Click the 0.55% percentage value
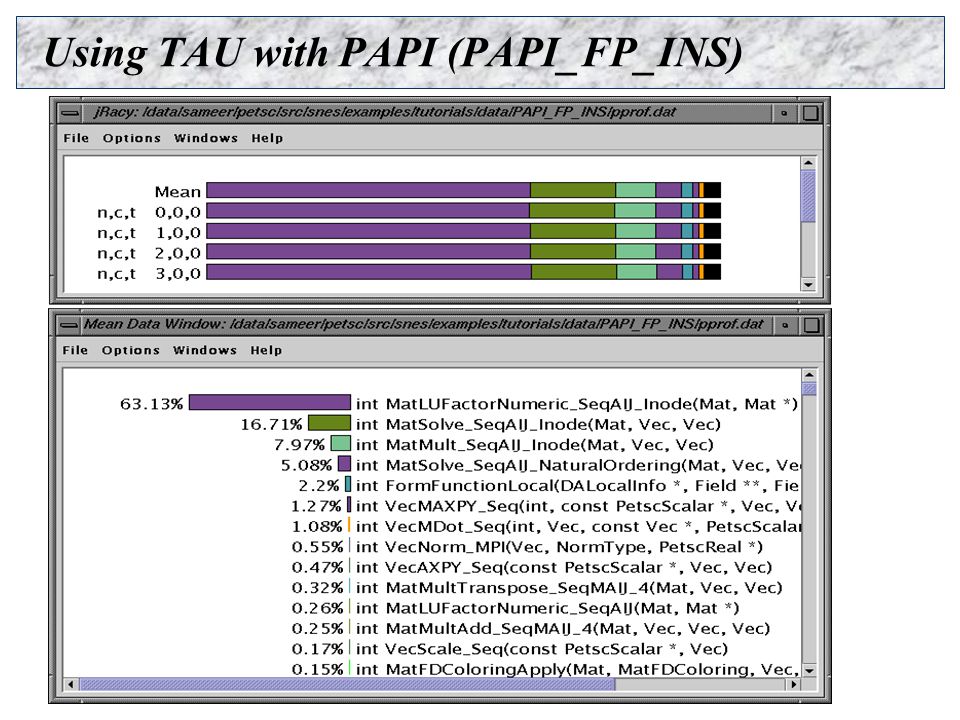 pyautogui.click(x=317, y=547)
